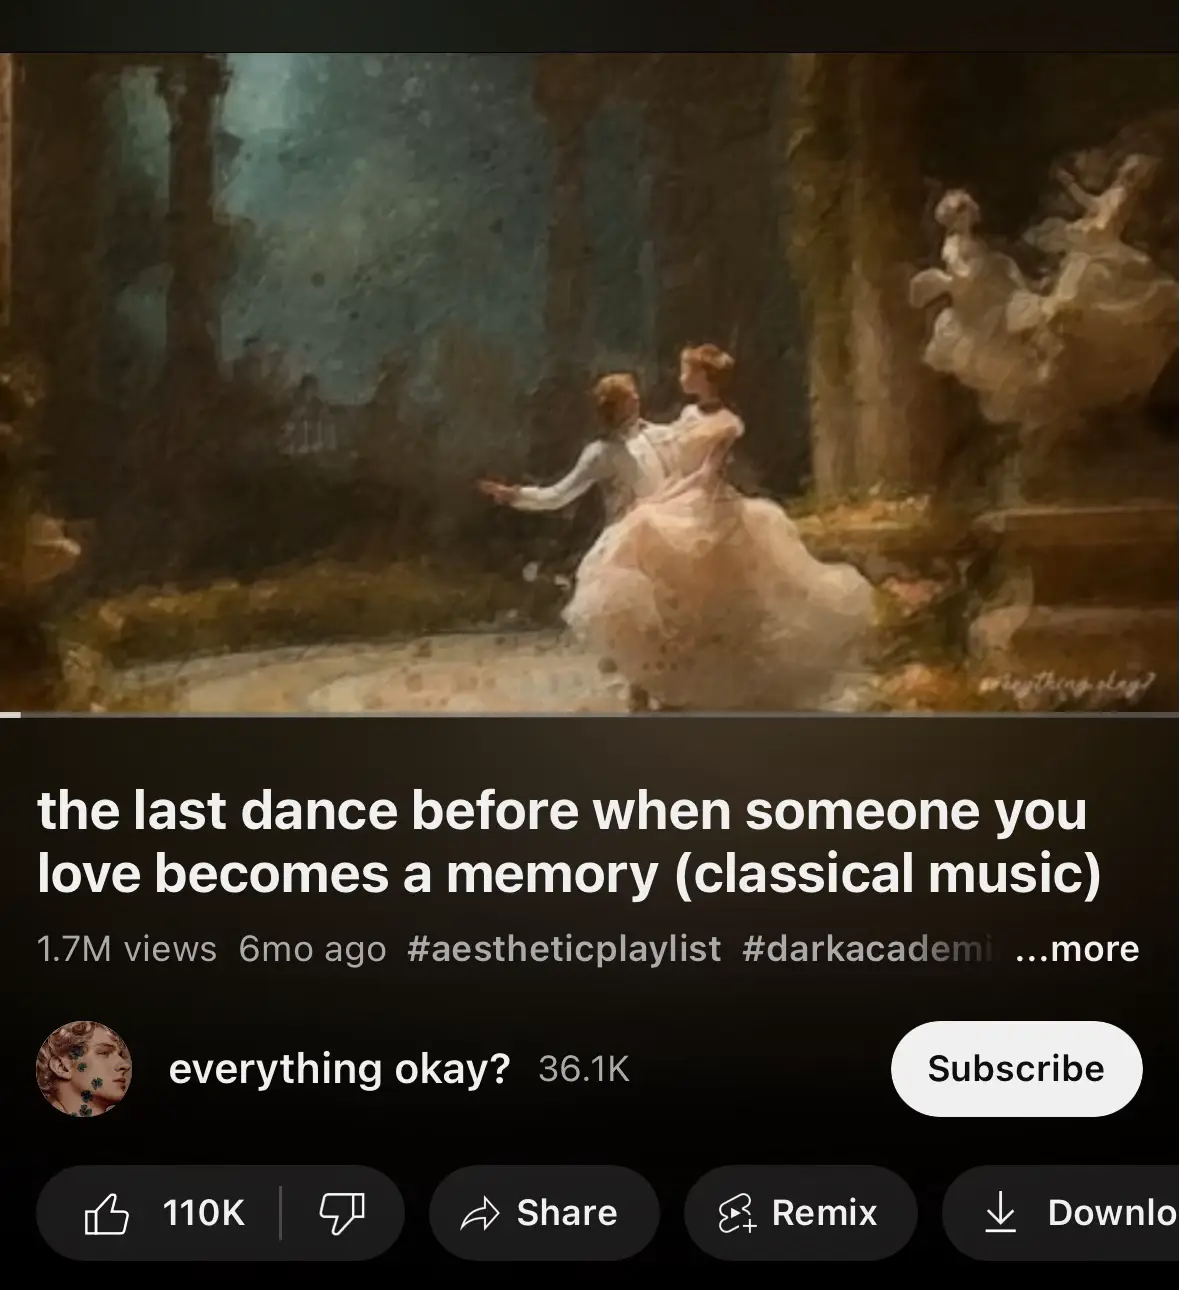This screenshot has width=1179, height=1290.
Task: Open the everything okay? channel name
Action: [x=340, y=1069]
